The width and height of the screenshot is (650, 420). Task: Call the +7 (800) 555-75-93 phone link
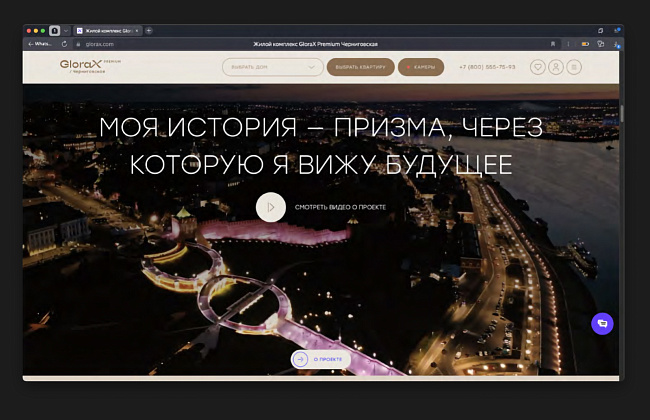tap(487, 67)
